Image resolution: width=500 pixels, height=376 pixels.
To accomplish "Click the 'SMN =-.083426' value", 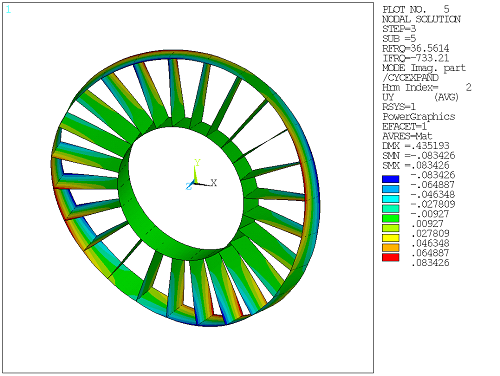I will pos(419,156).
